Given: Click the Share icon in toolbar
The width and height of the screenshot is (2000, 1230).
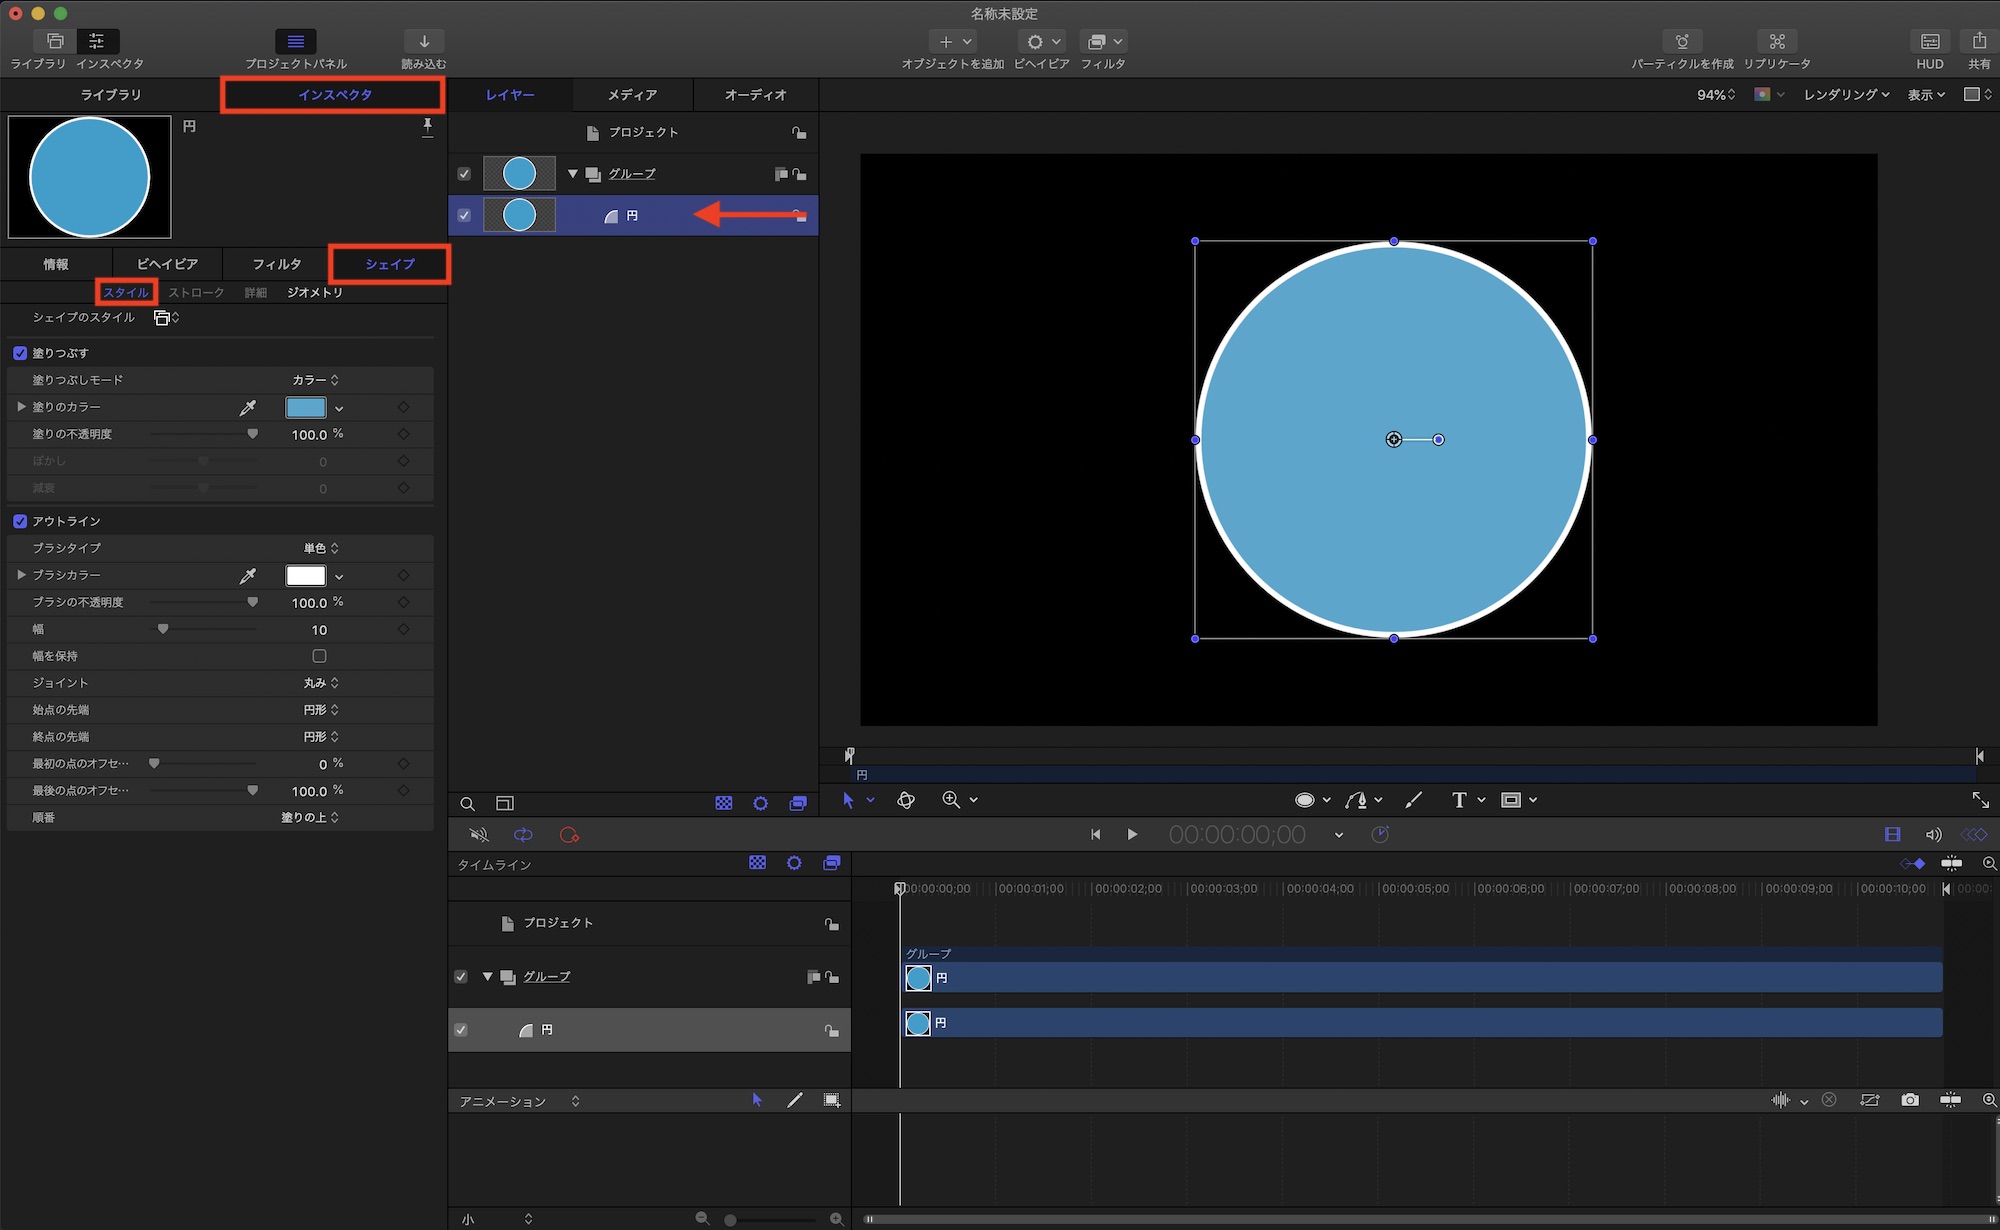Looking at the screenshot, I should coord(1979,42).
